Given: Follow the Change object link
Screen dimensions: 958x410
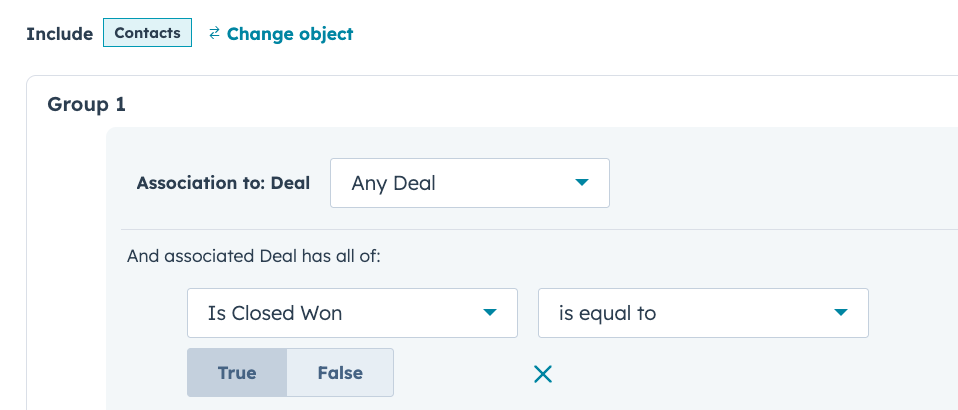Looking at the screenshot, I should [x=290, y=34].
